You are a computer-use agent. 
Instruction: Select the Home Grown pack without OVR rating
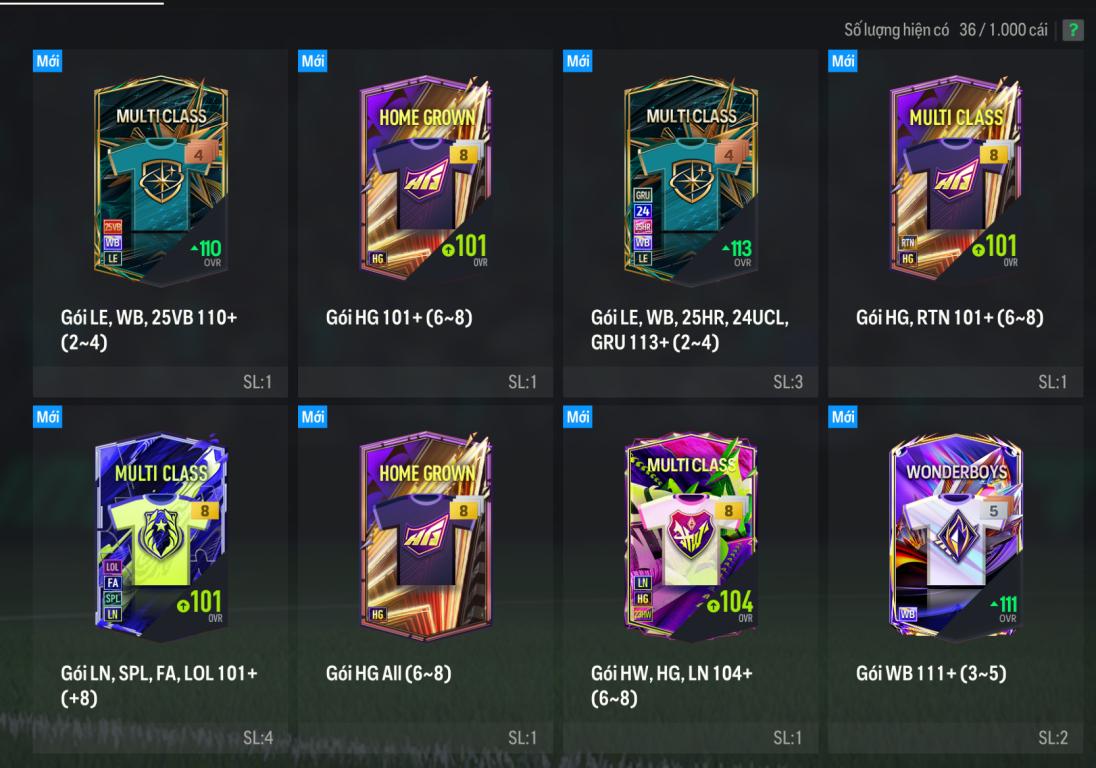[x=426, y=535]
